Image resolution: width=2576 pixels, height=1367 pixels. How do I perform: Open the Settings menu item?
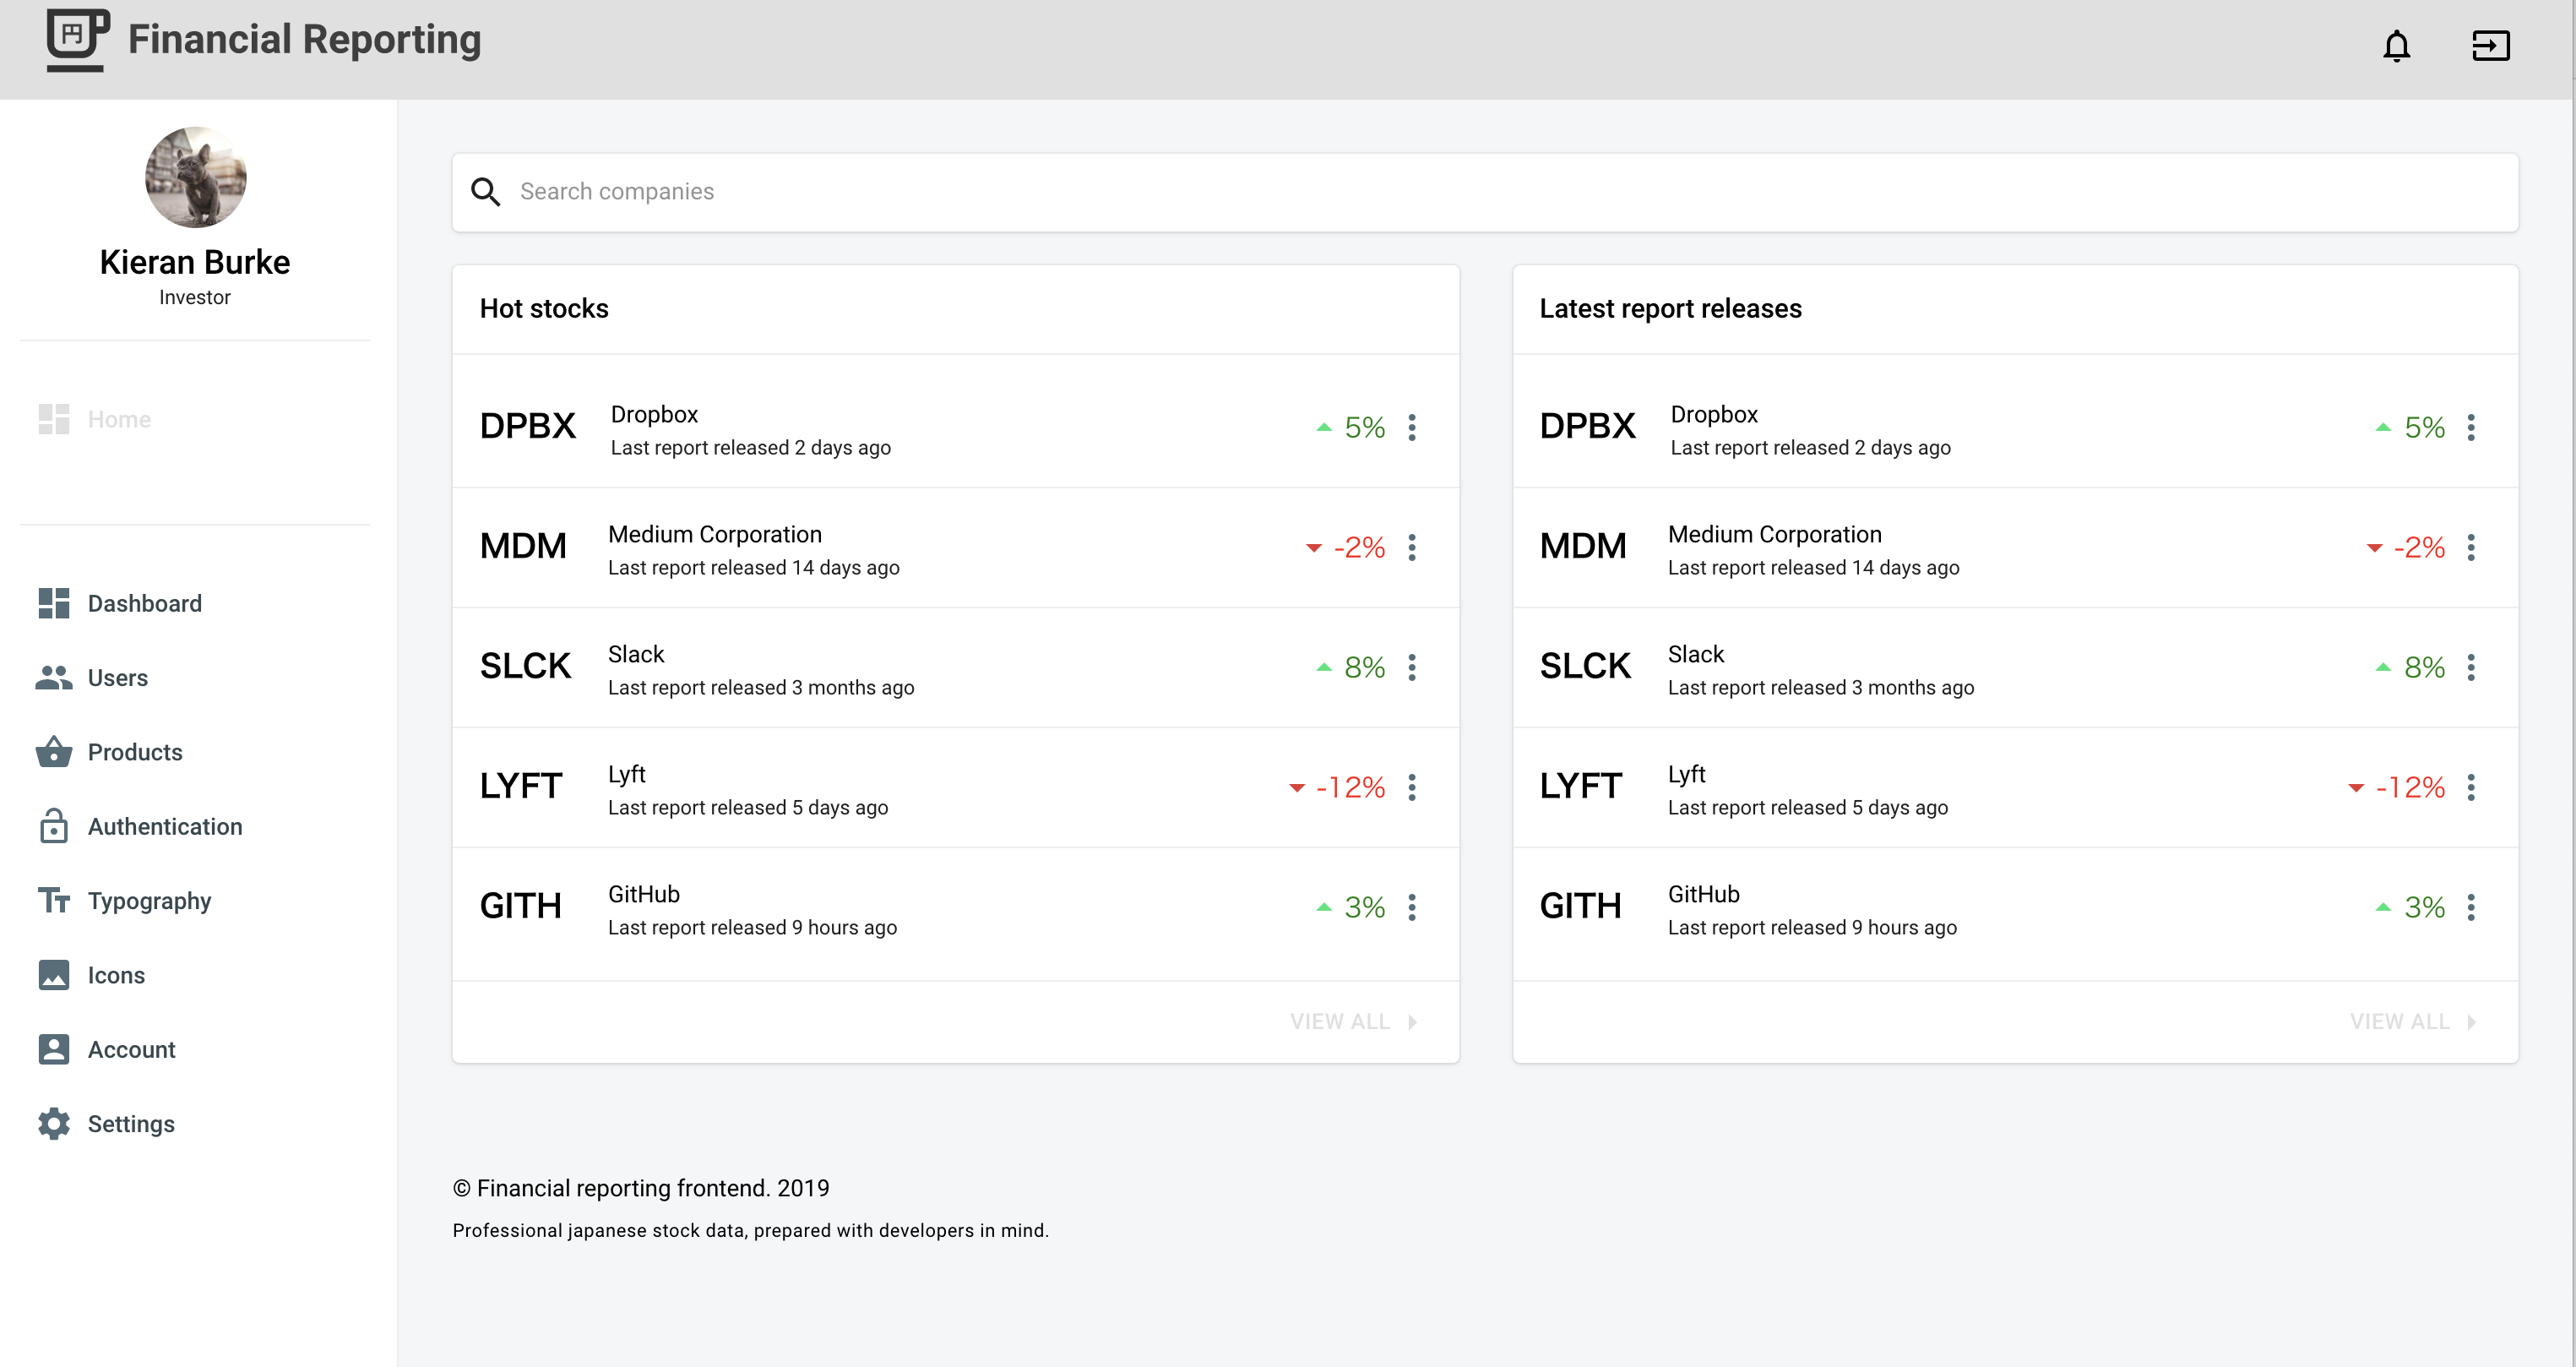[195, 1124]
